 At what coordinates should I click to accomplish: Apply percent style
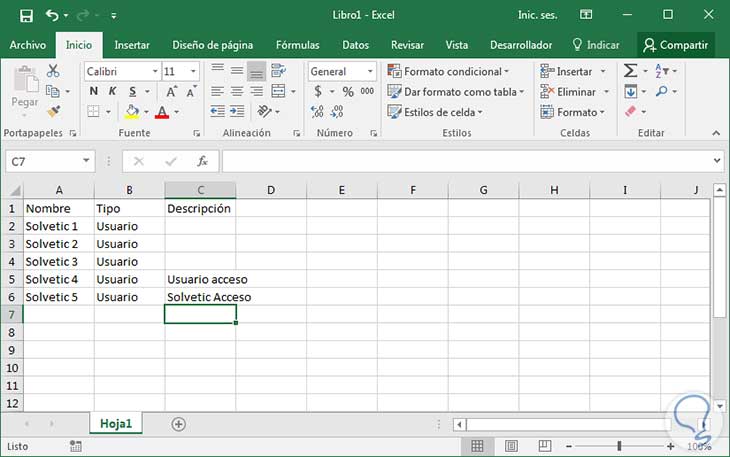coord(348,92)
